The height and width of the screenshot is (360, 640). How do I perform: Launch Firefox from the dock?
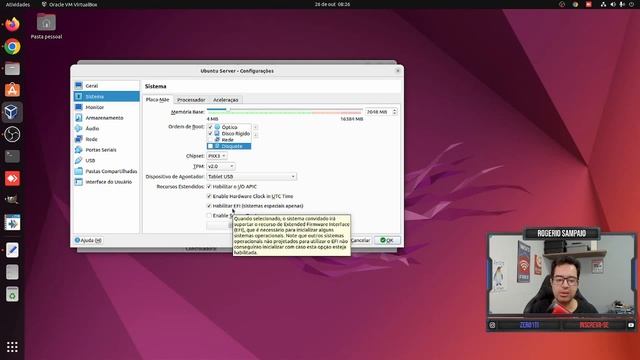(12, 24)
